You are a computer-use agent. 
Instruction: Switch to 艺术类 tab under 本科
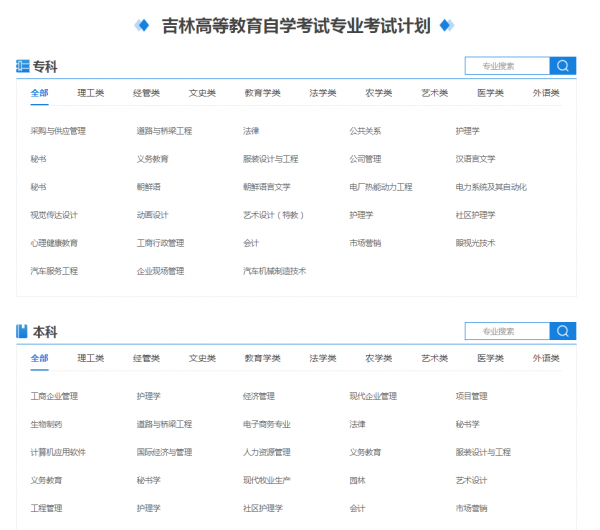[x=434, y=359]
